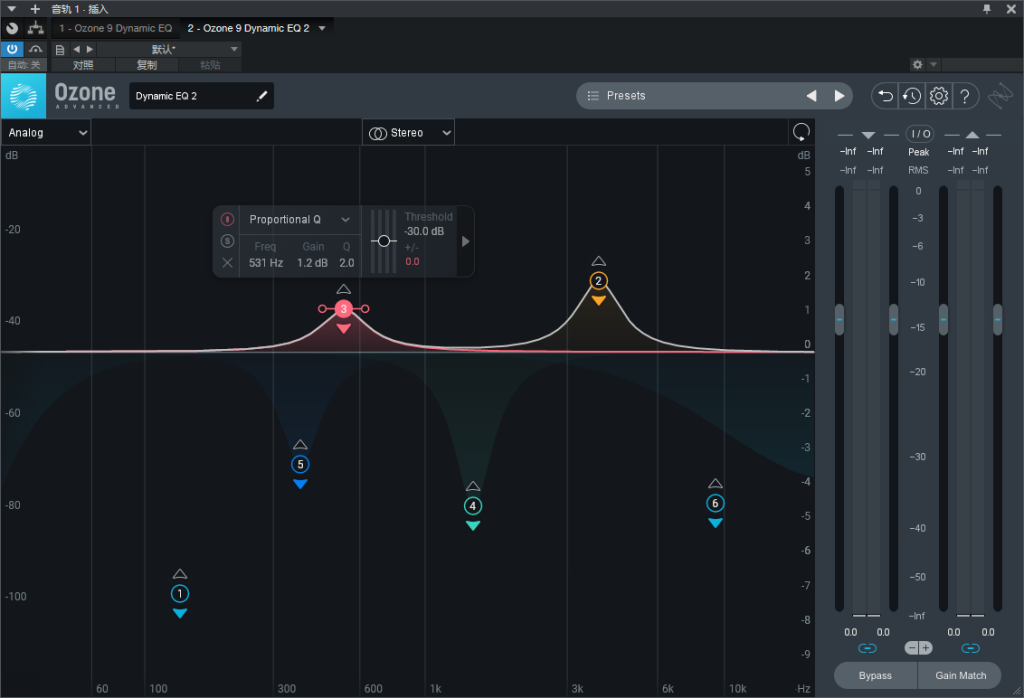Click the 531 Hz frequency value

pyautogui.click(x=266, y=262)
